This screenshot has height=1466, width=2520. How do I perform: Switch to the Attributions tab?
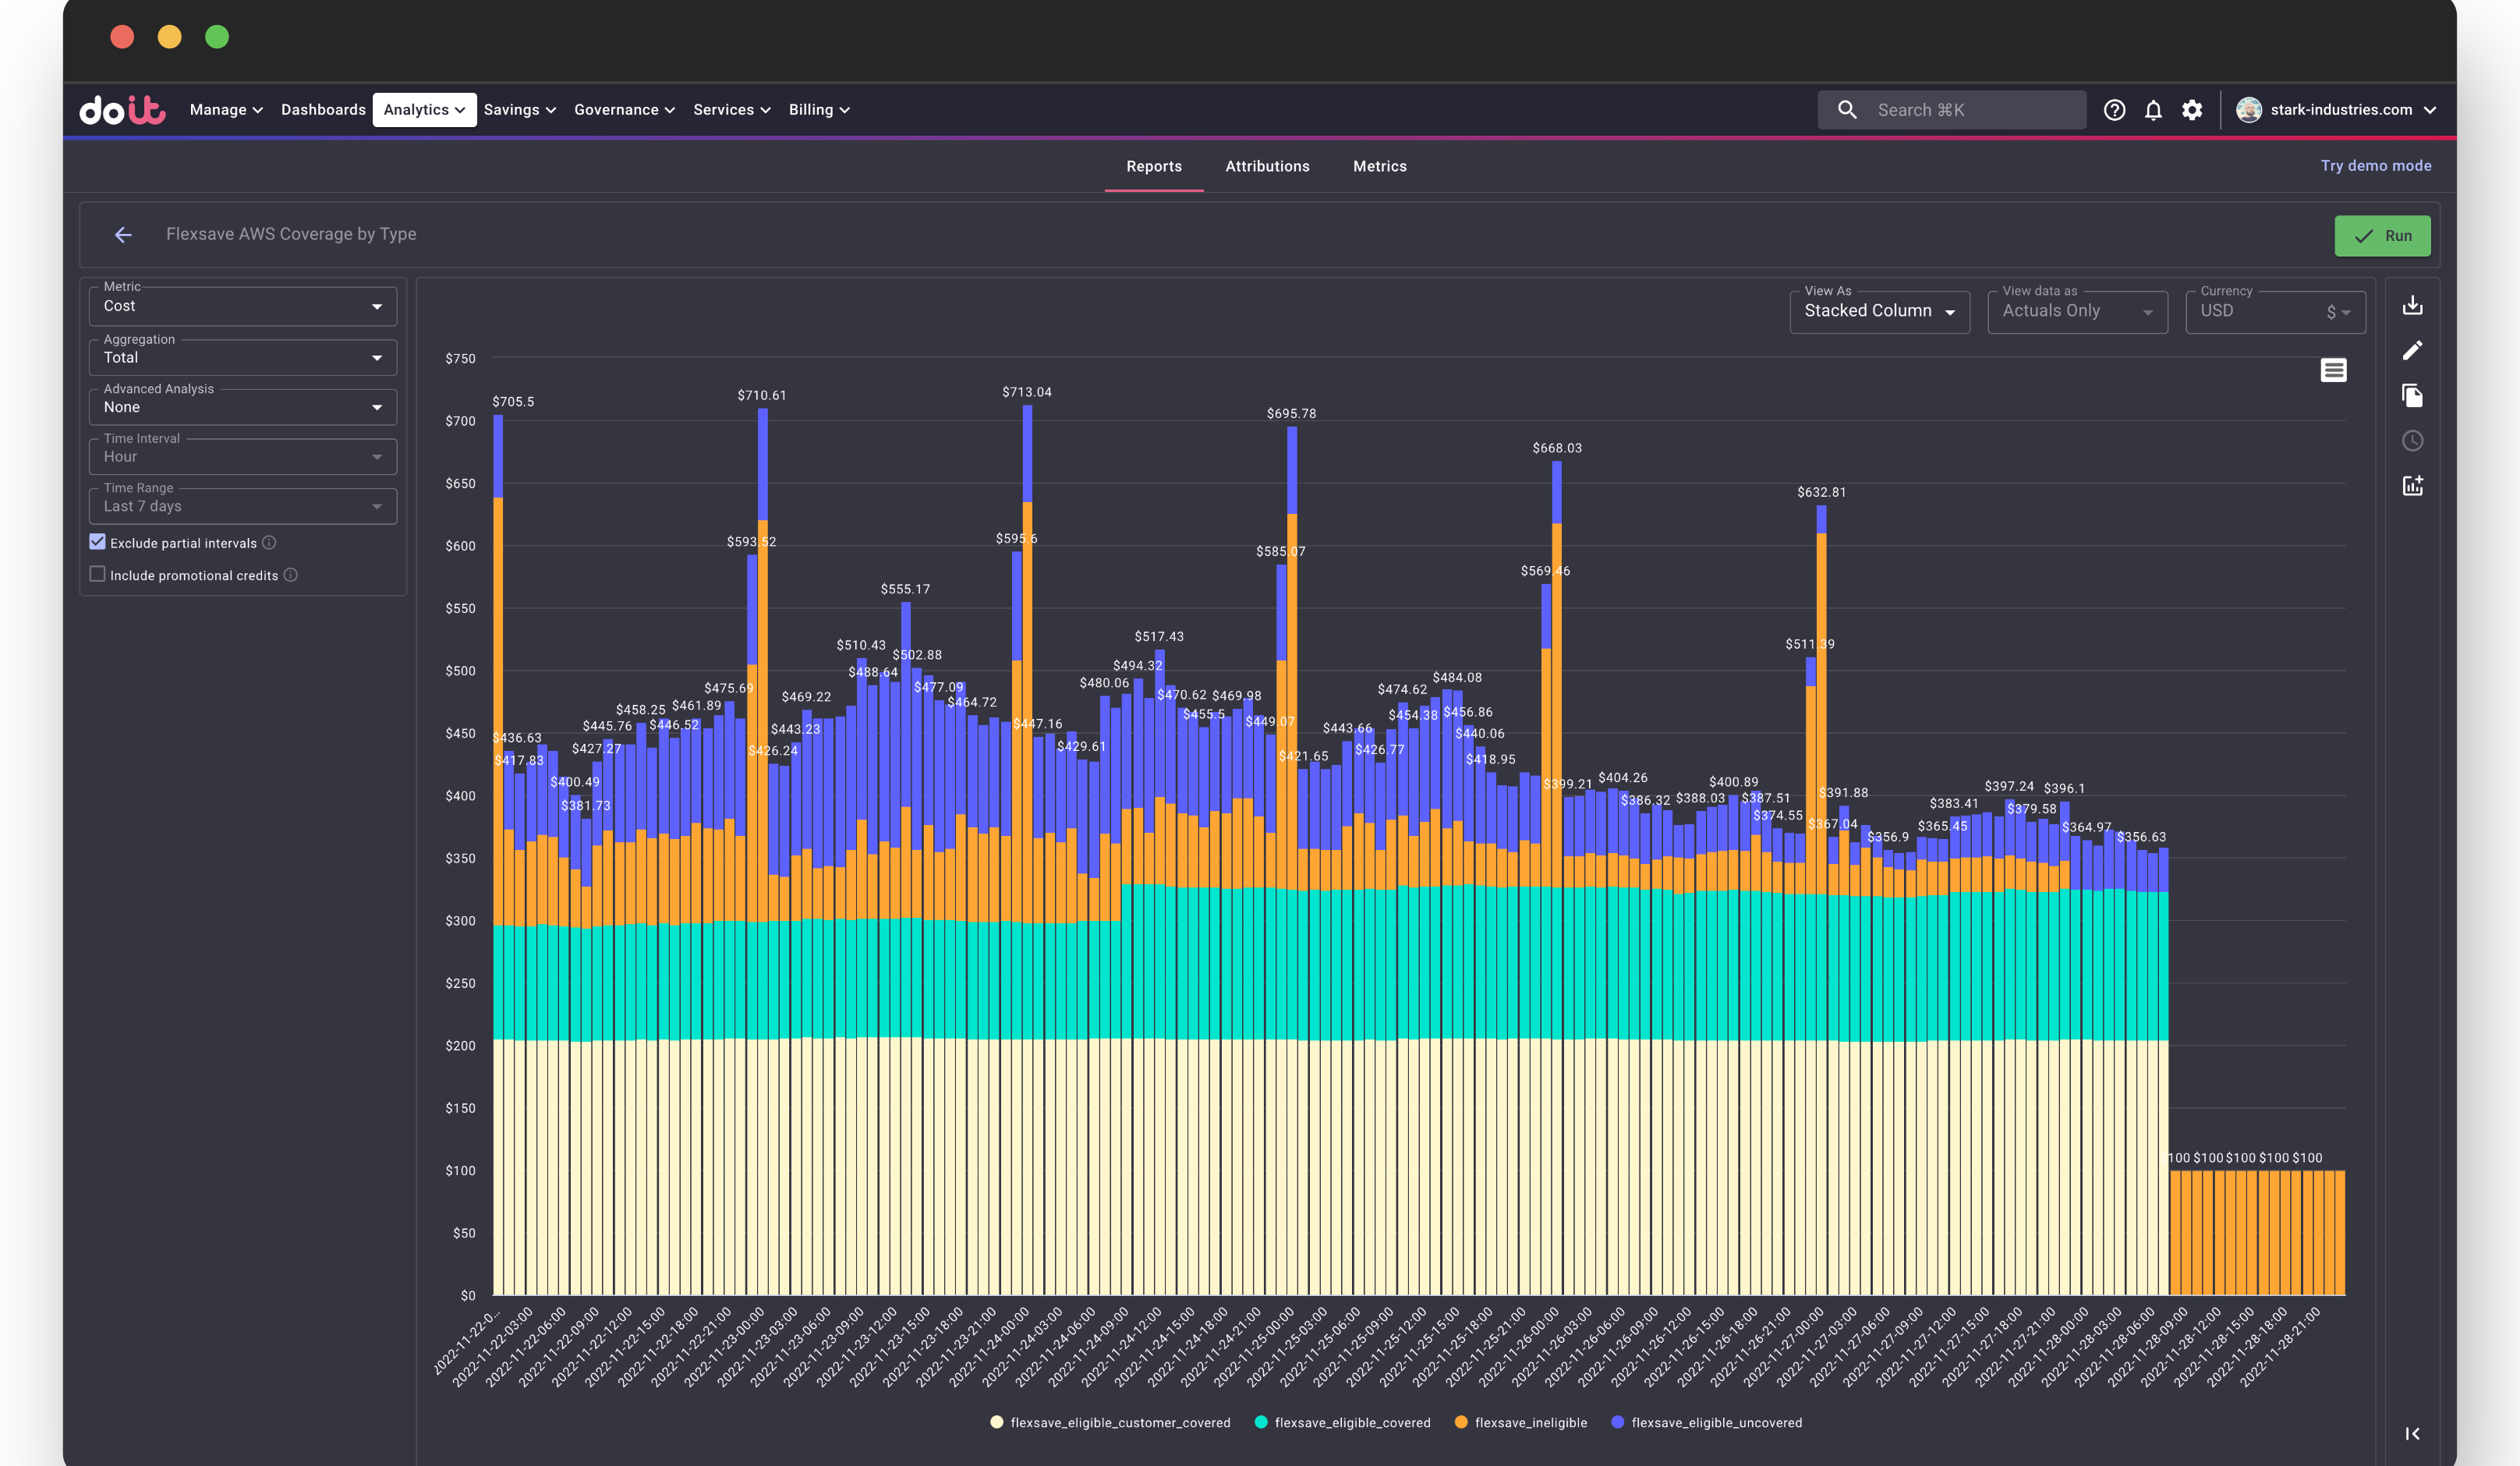coord(1266,166)
